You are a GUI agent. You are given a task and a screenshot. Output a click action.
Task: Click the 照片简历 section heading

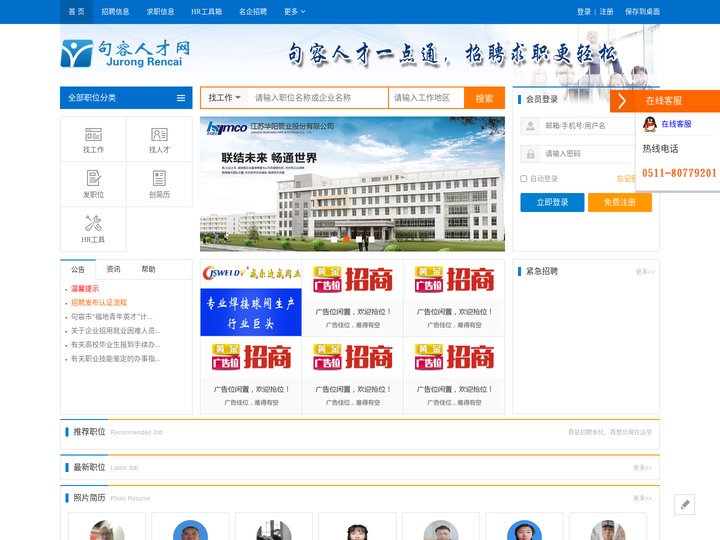point(90,498)
